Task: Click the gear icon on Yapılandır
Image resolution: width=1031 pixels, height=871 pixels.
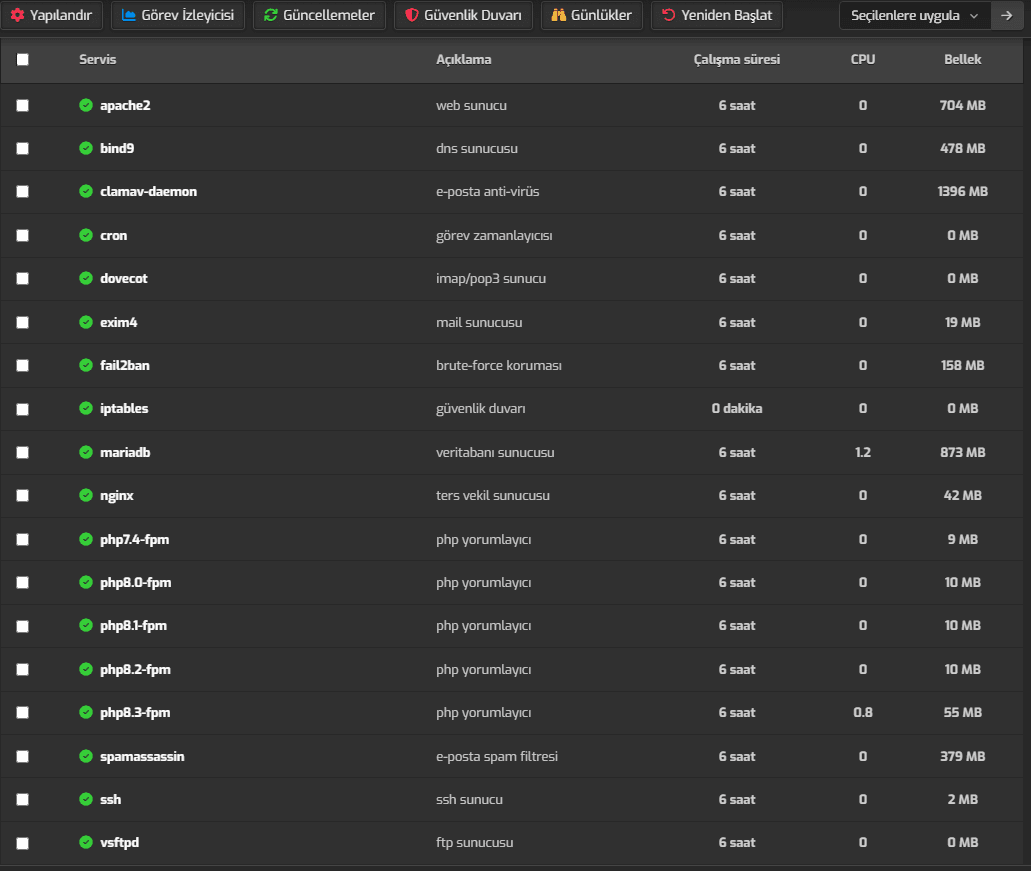Action: (17, 16)
